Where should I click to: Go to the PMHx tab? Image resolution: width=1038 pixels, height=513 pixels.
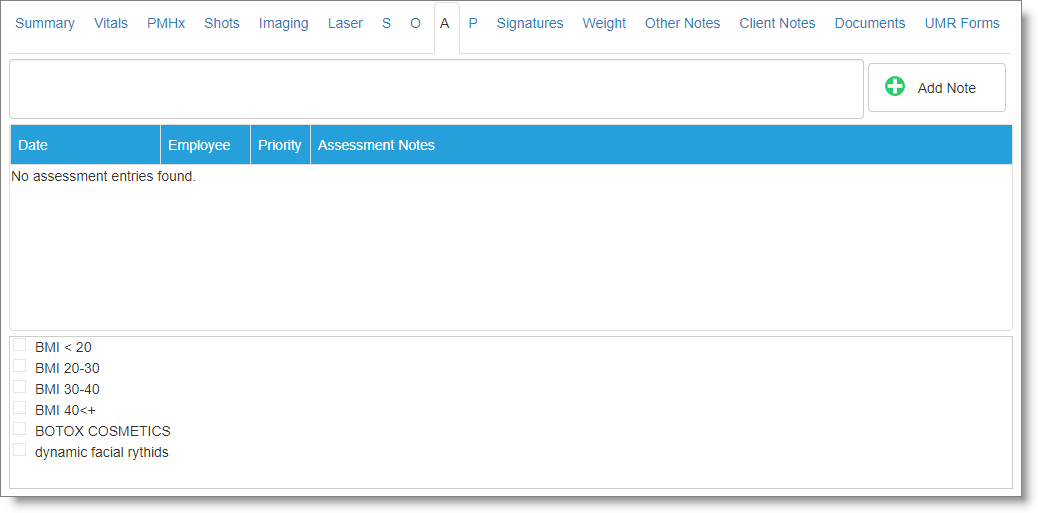pos(166,23)
